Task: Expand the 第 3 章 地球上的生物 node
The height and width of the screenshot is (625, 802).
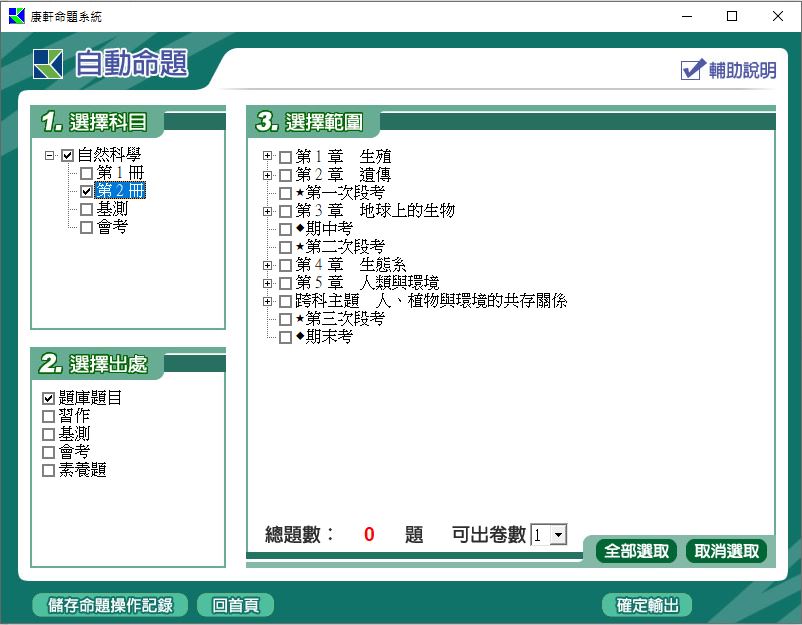Action: click(x=267, y=211)
